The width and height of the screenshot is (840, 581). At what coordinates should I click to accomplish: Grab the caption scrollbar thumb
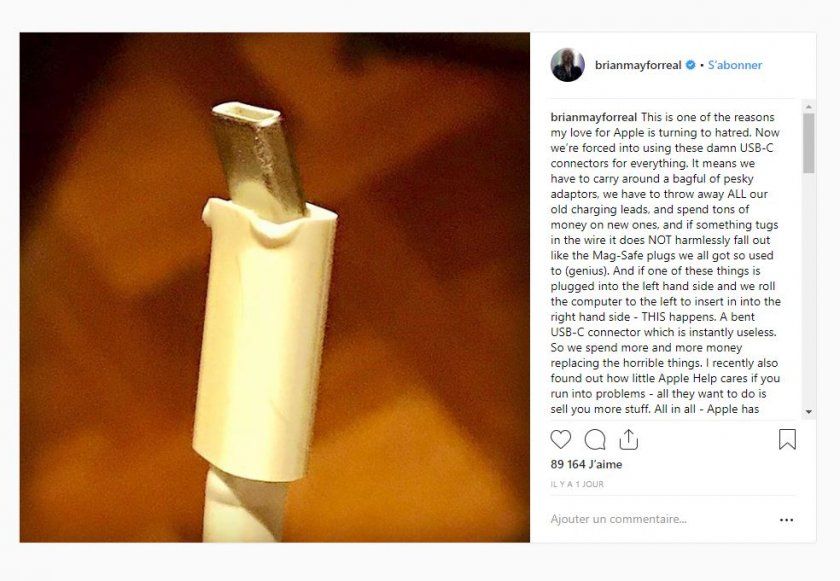[x=808, y=142]
